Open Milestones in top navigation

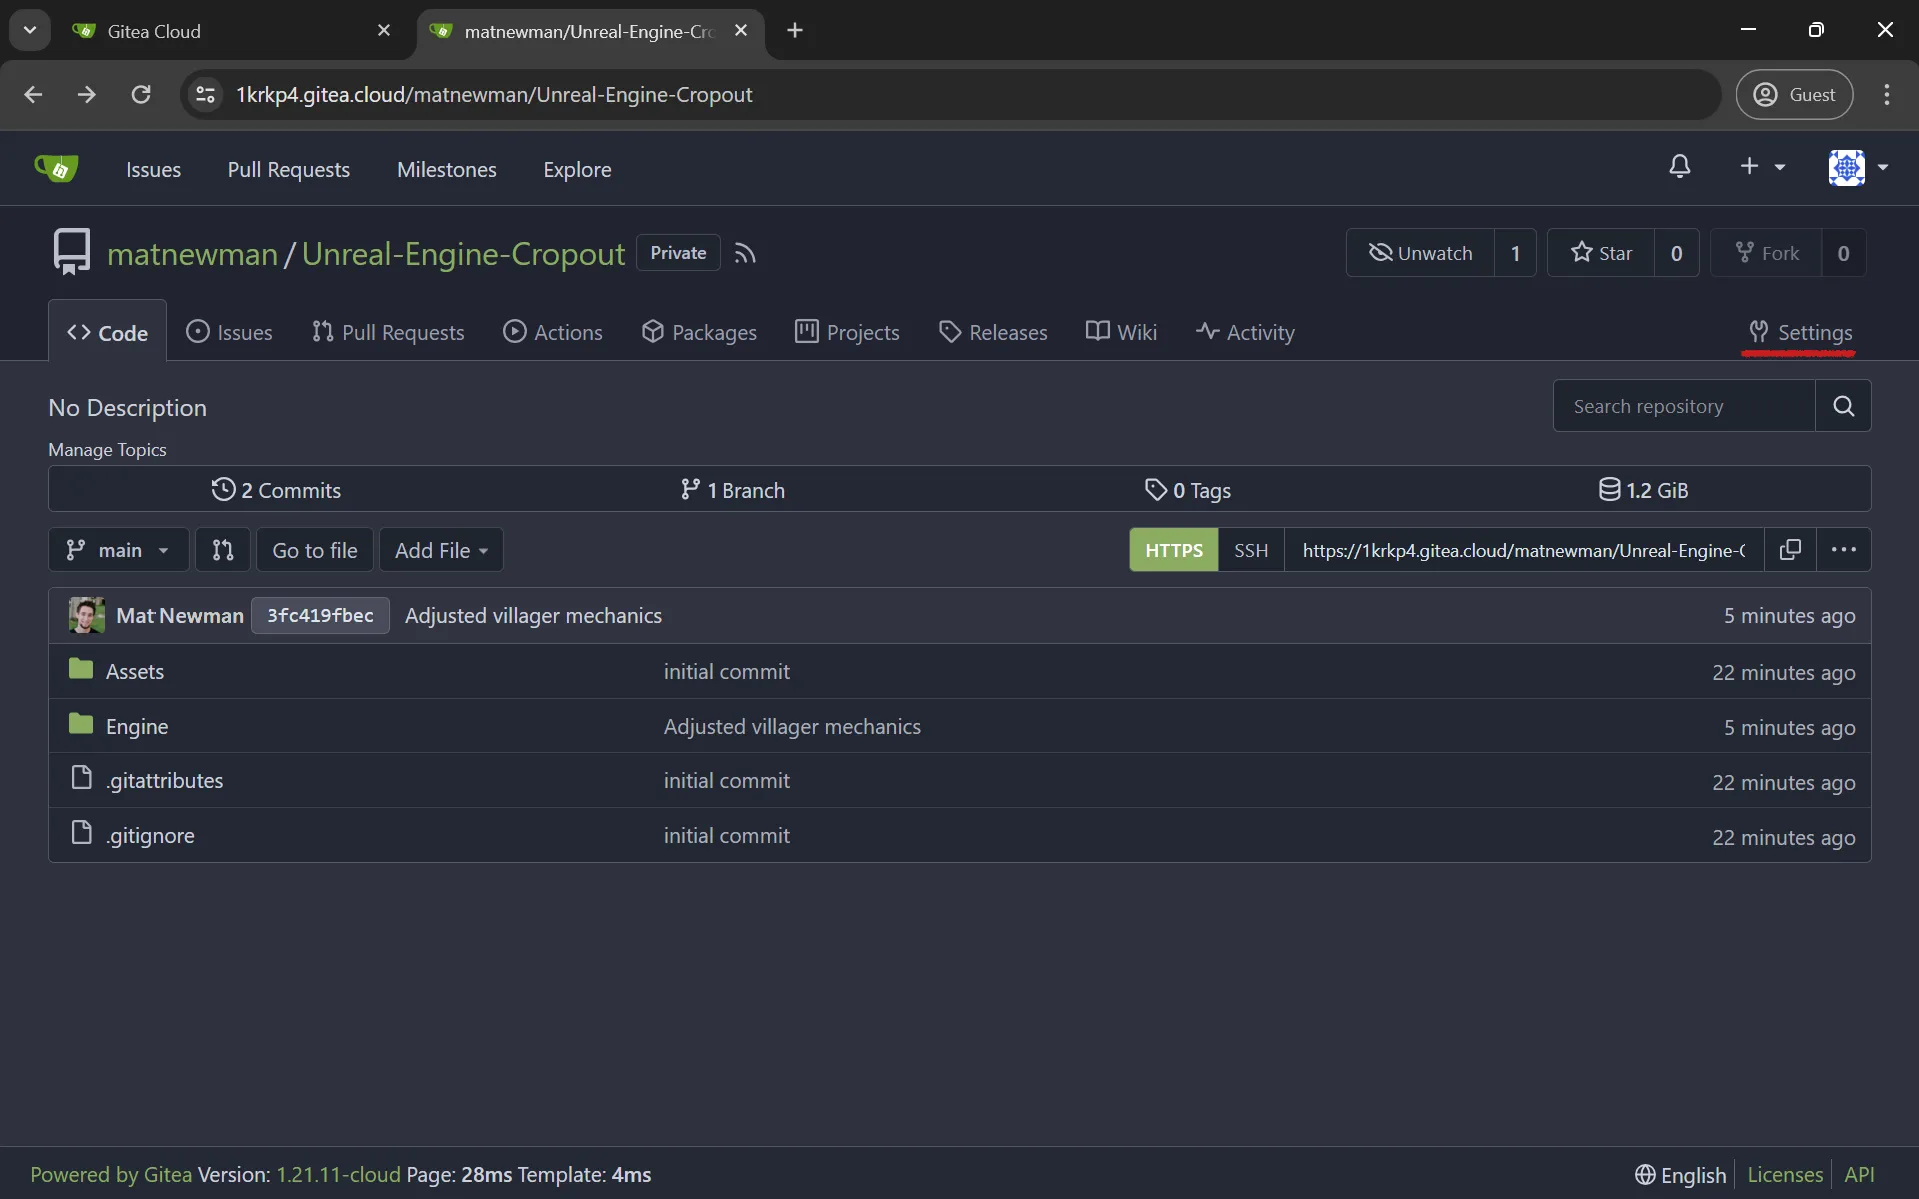[446, 169]
